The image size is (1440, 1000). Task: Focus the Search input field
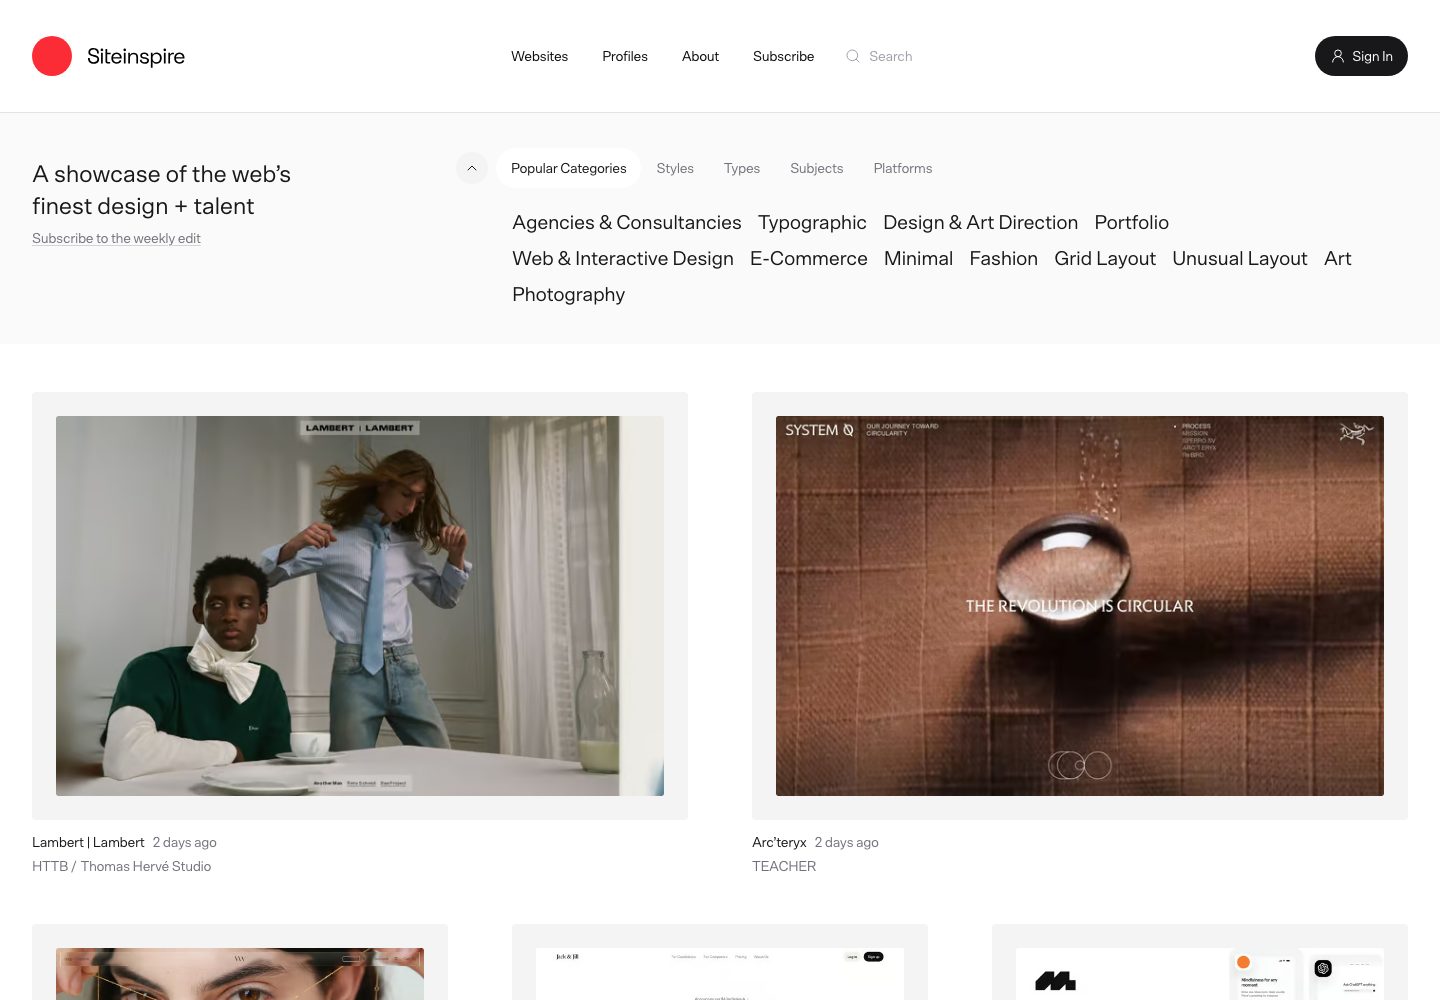click(x=891, y=56)
